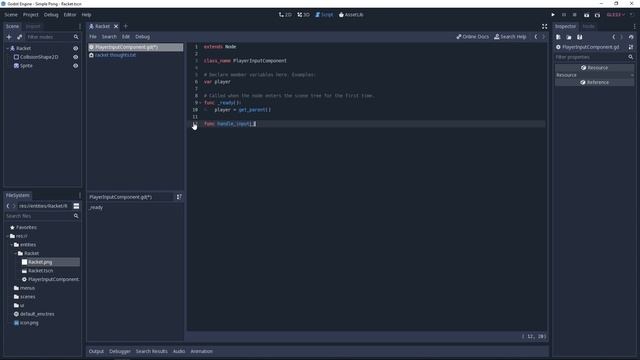Go to next object in Inspector history

point(622,37)
